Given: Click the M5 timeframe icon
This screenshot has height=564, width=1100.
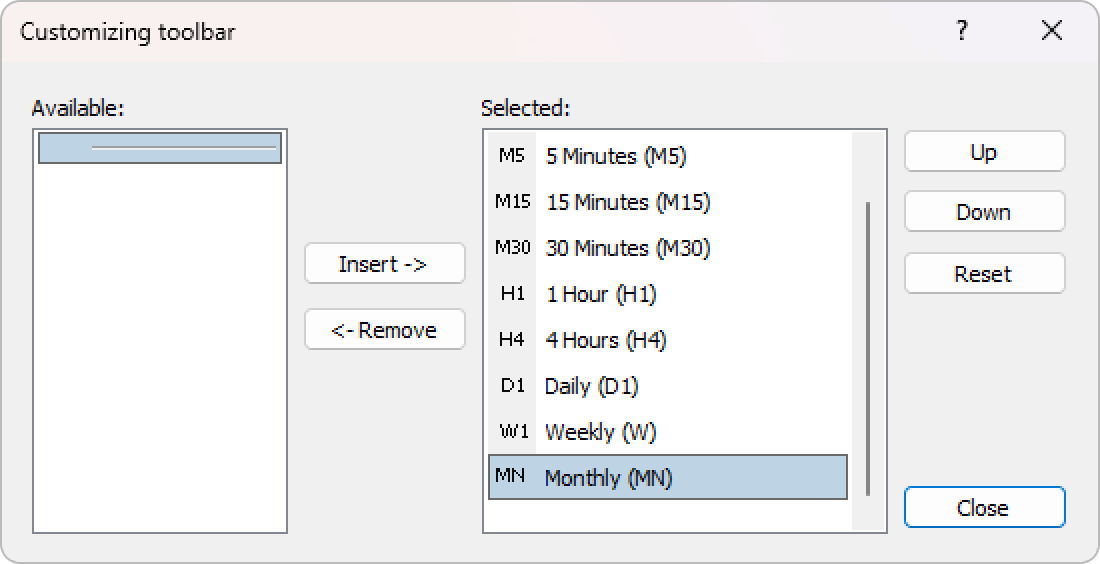Looking at the screenshot, I should pos(511,155).
